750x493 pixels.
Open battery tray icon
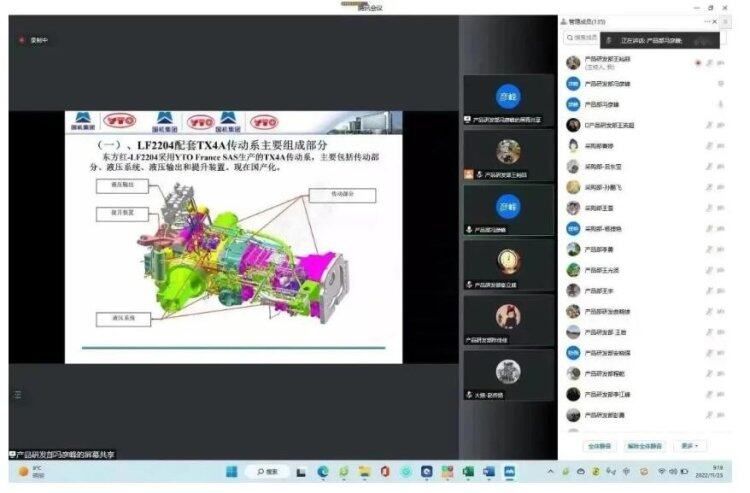684,471
